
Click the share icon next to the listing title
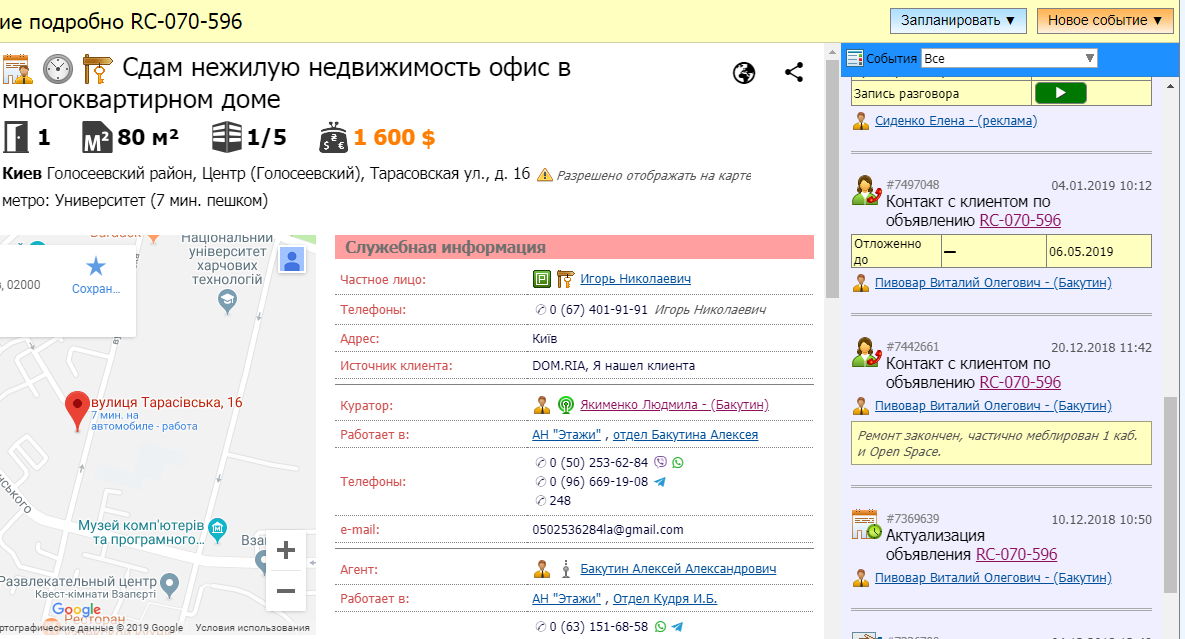794,72
